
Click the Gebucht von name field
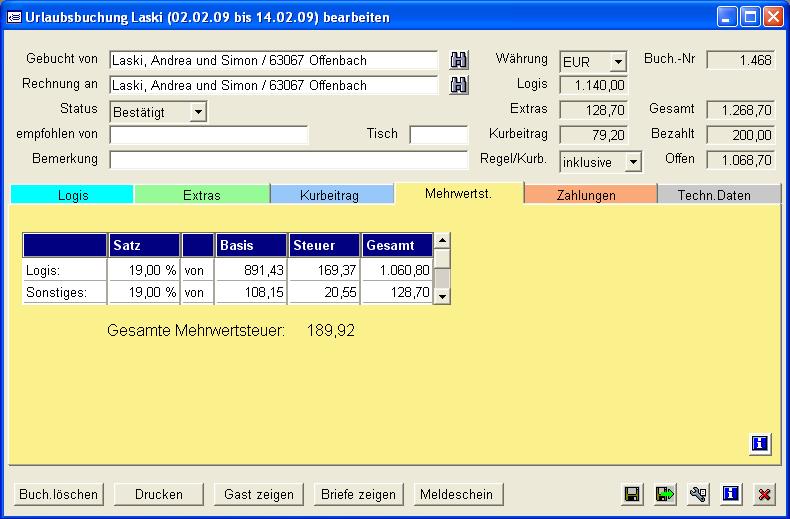pyautogui.click(x=274, y=60)
